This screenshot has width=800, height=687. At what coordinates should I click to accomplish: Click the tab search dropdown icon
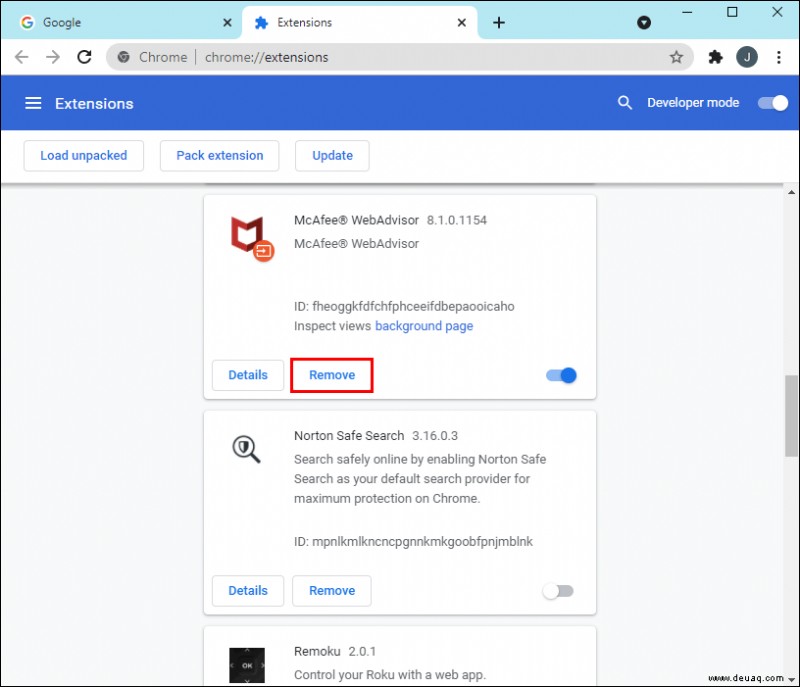click(644, 22)
